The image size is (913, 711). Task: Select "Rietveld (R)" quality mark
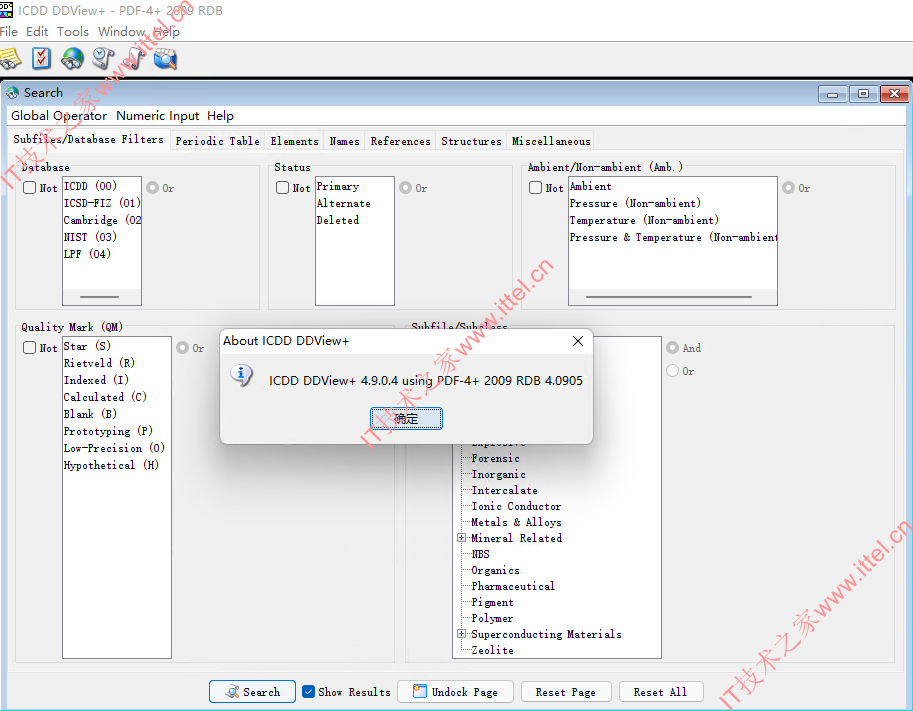pos(100,363)
